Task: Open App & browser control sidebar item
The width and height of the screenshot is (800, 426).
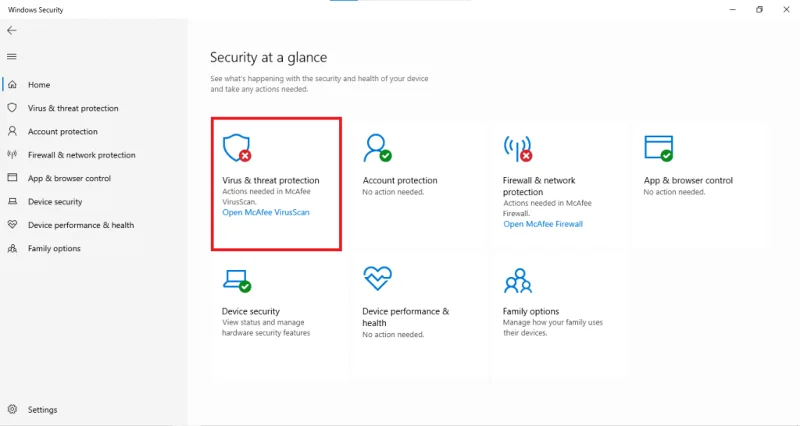Action: point(69,179)
